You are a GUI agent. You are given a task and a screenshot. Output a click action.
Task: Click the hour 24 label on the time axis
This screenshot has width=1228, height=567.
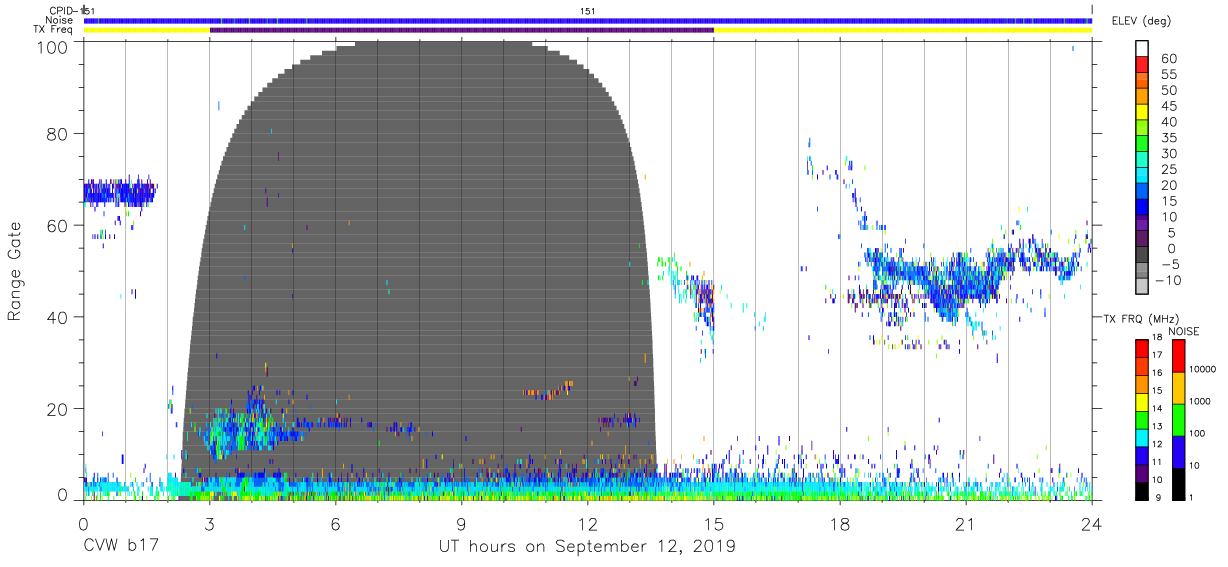pyautogui.click(x=1092, y=524)
